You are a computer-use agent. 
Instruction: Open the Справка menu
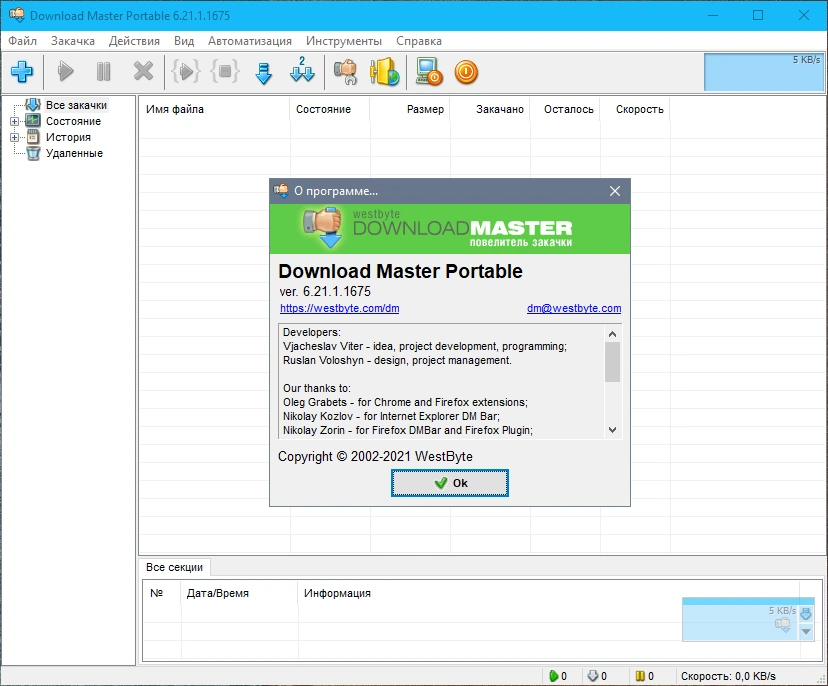click(419, 41)
